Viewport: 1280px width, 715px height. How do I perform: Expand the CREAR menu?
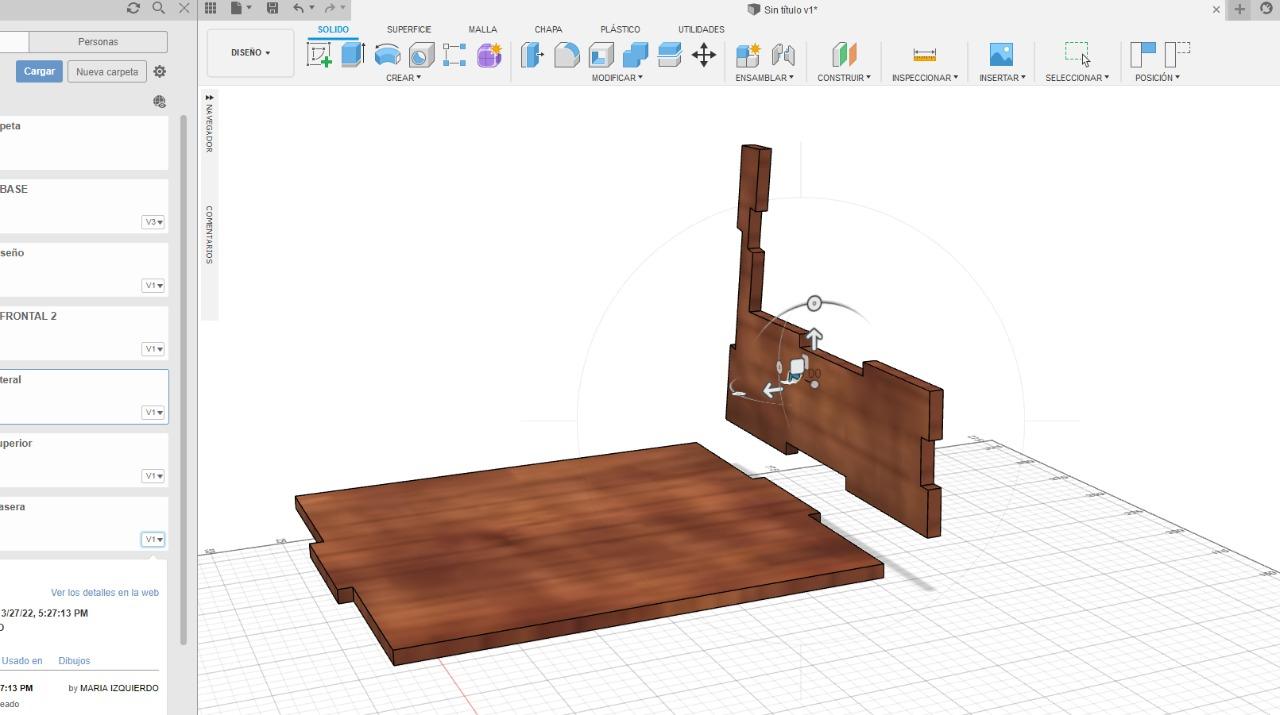(x=403, y=78)
